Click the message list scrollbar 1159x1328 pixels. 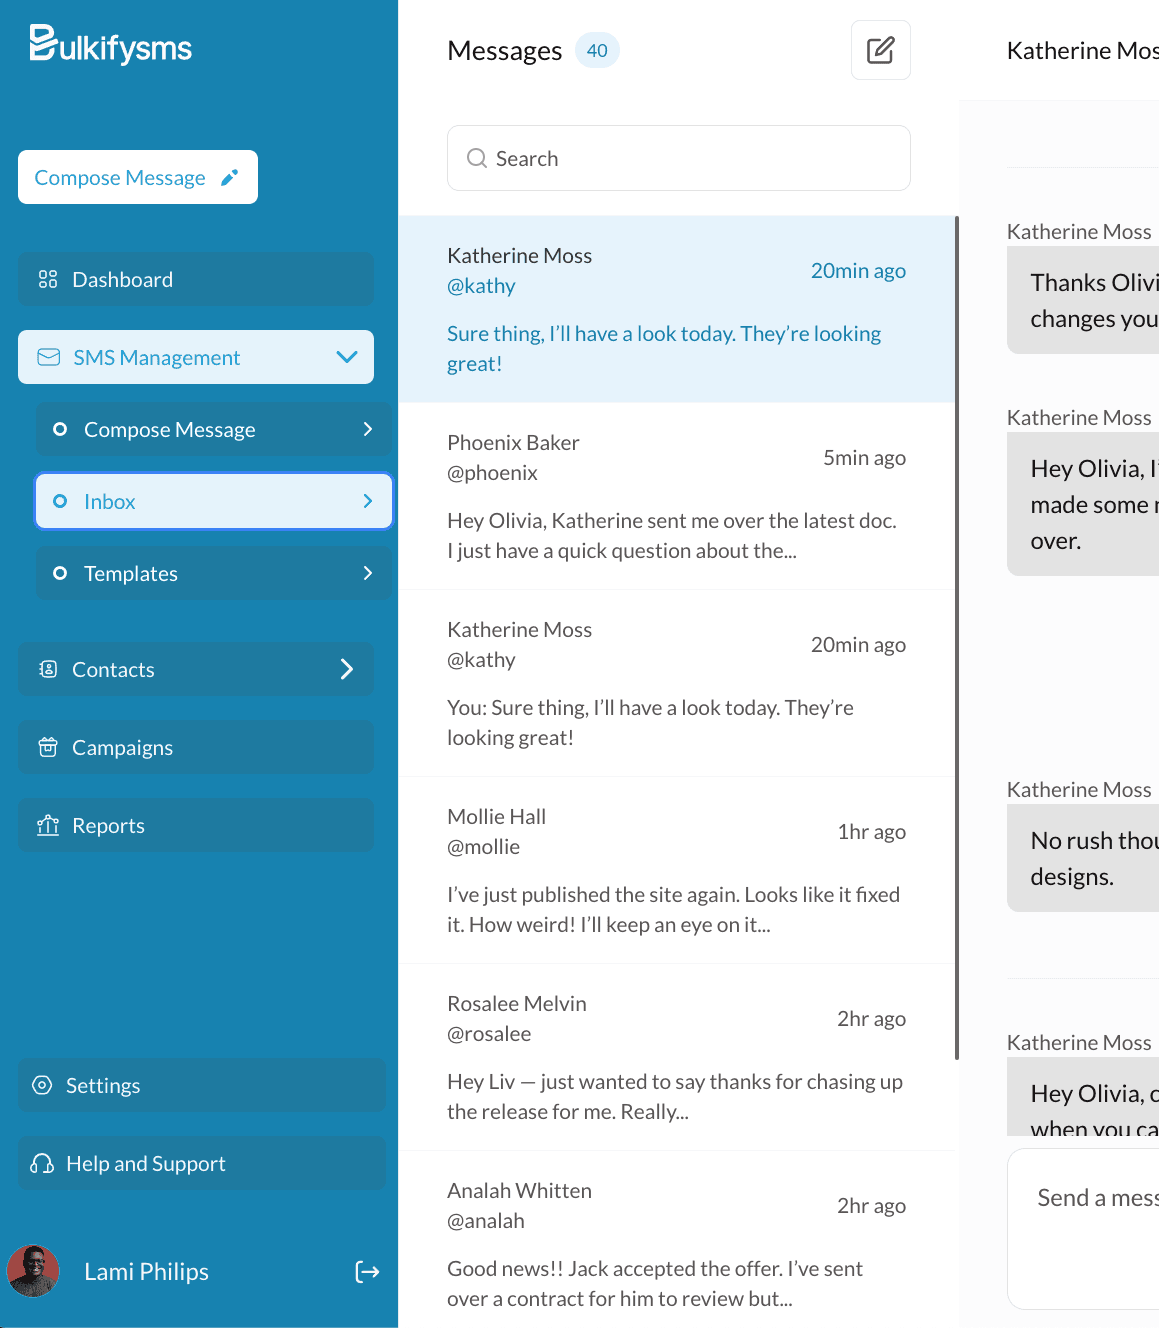coord(957,638)
